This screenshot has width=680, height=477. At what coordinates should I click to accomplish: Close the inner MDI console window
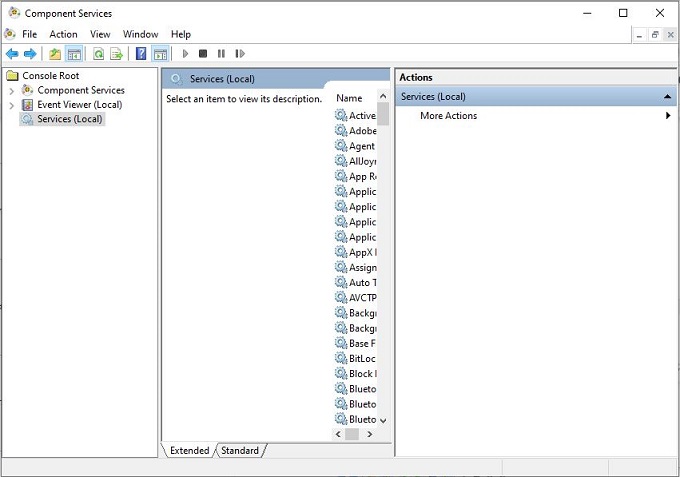coord(670,35)
